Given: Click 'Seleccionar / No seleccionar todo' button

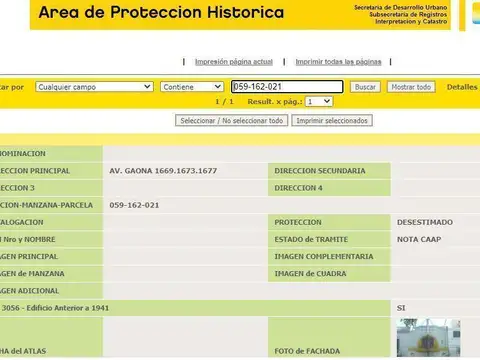Looking at the screenshot, I should click(x=231, y=121).
